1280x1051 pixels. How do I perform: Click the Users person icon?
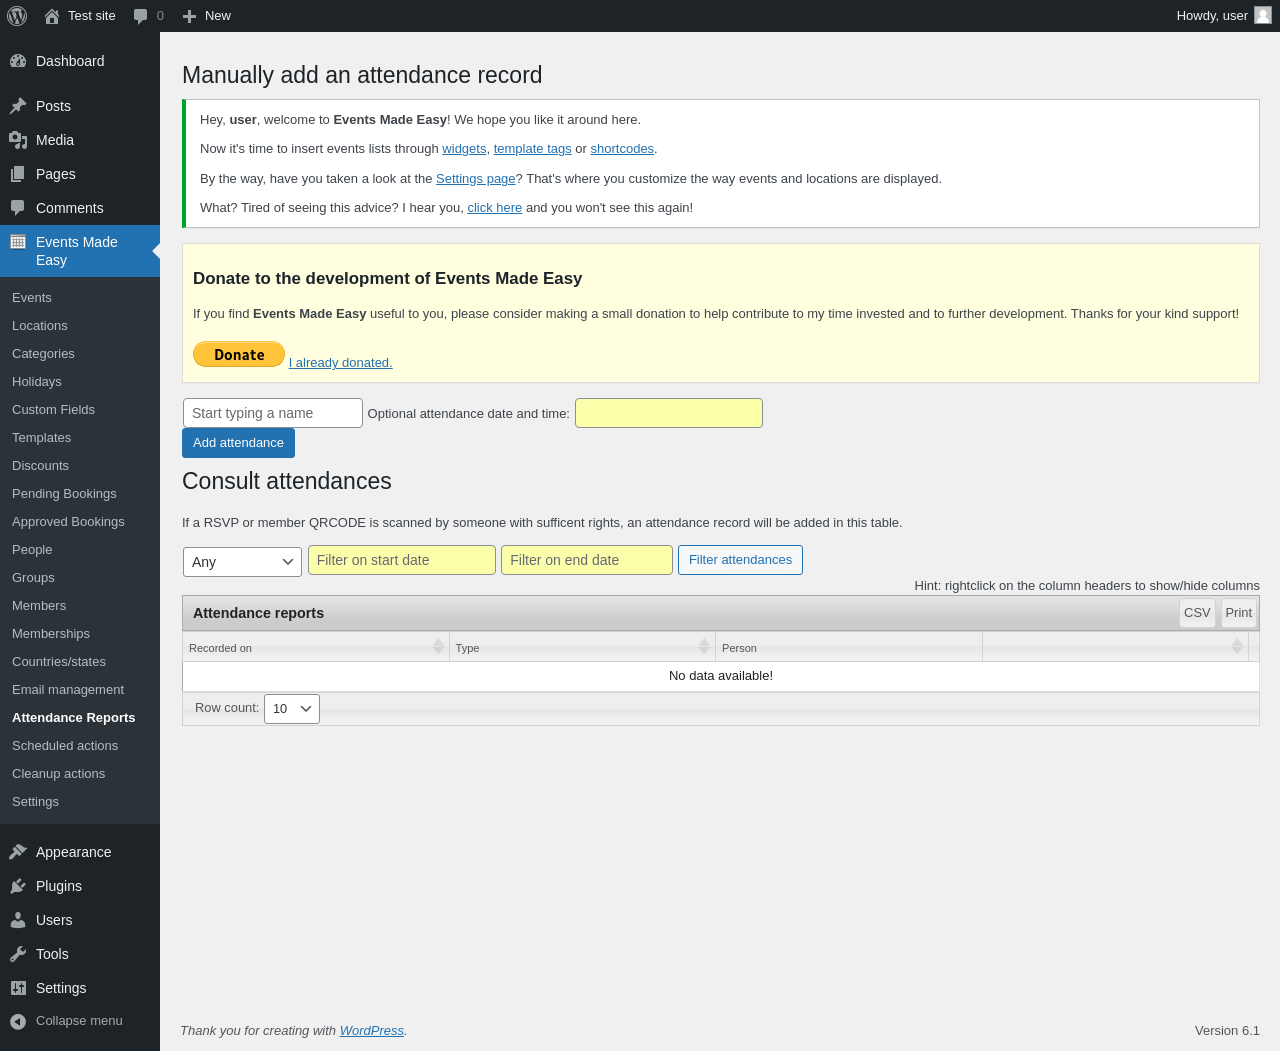18,920
